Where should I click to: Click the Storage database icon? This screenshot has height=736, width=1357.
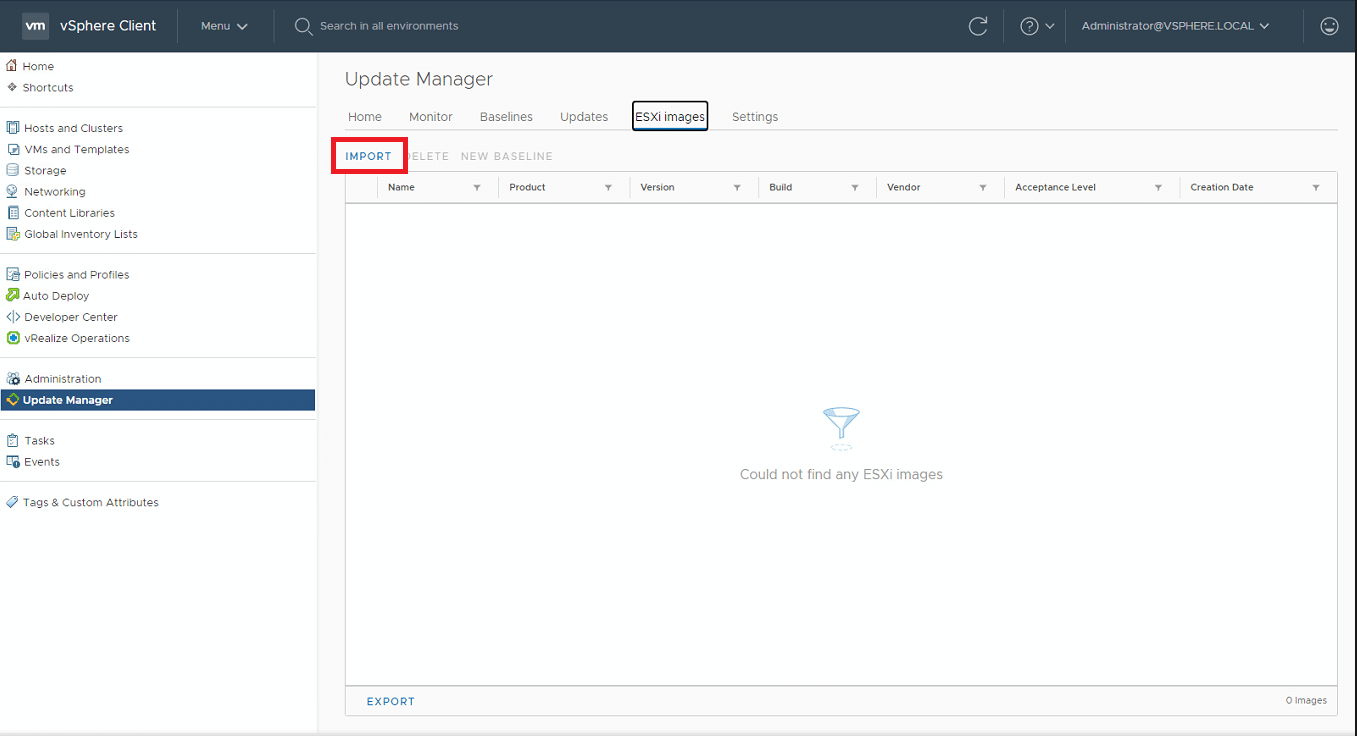click(x=13, y=170)
